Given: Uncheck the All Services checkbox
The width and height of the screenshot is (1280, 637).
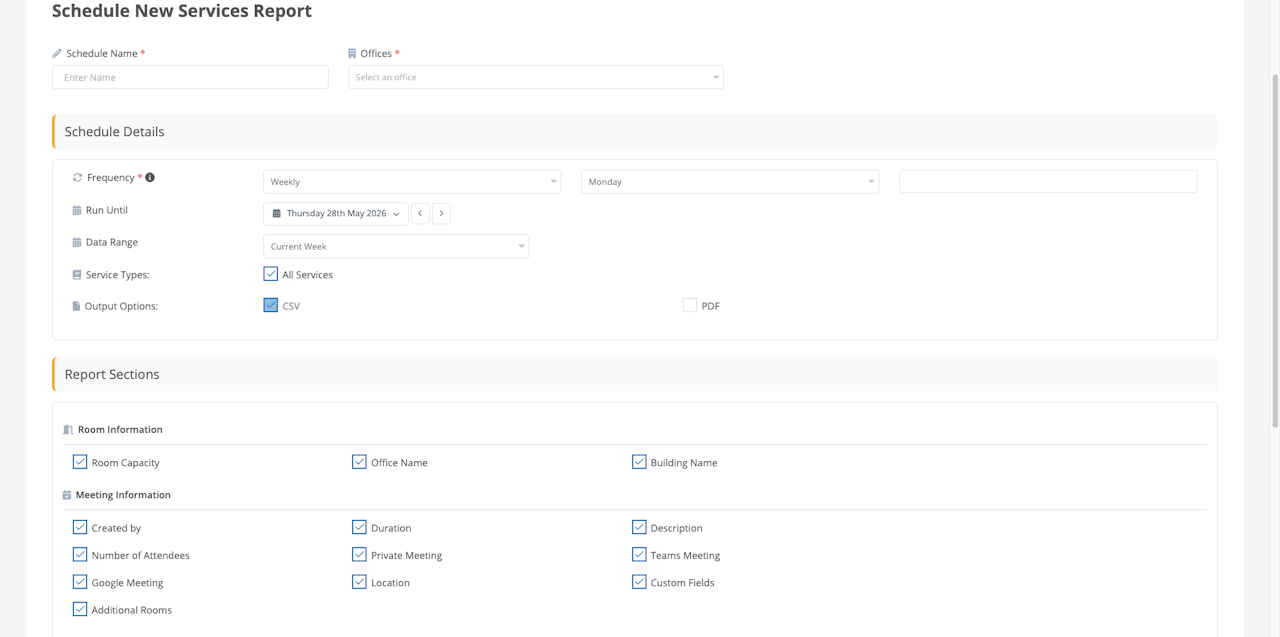Looking at the screenshot, I should (271, 274).
